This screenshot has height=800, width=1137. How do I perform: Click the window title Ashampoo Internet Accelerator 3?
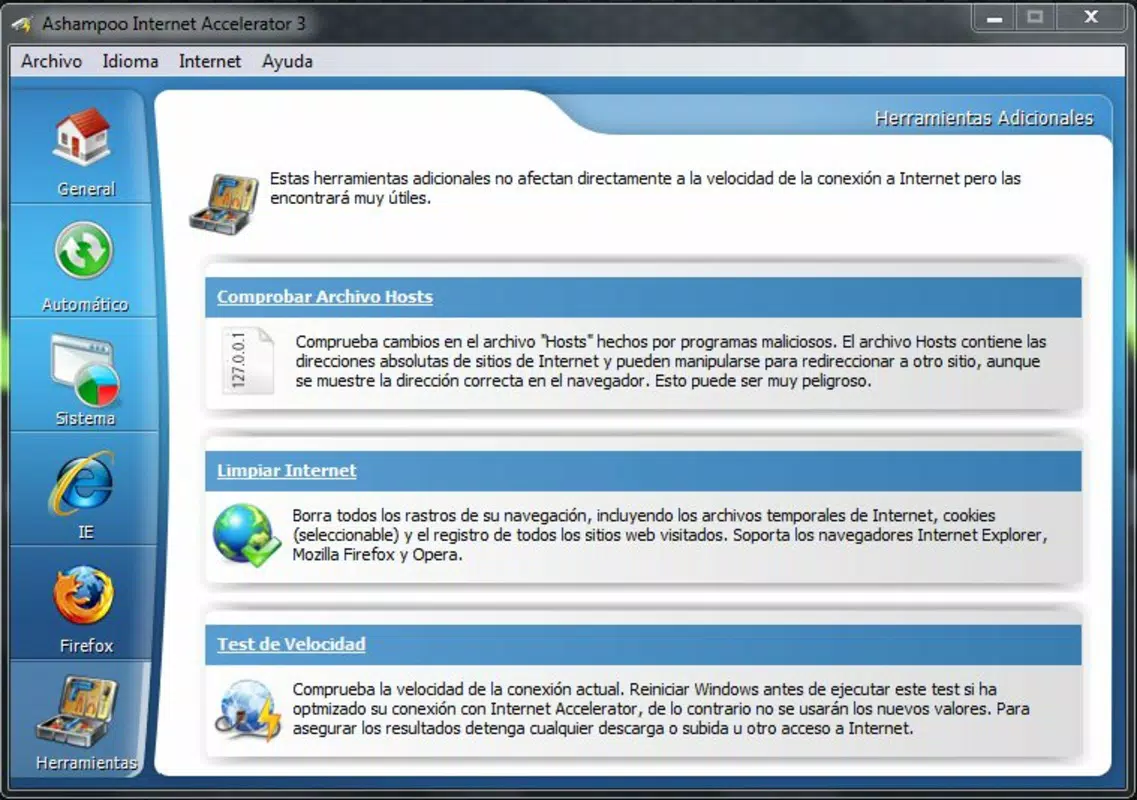pos(173,24)
